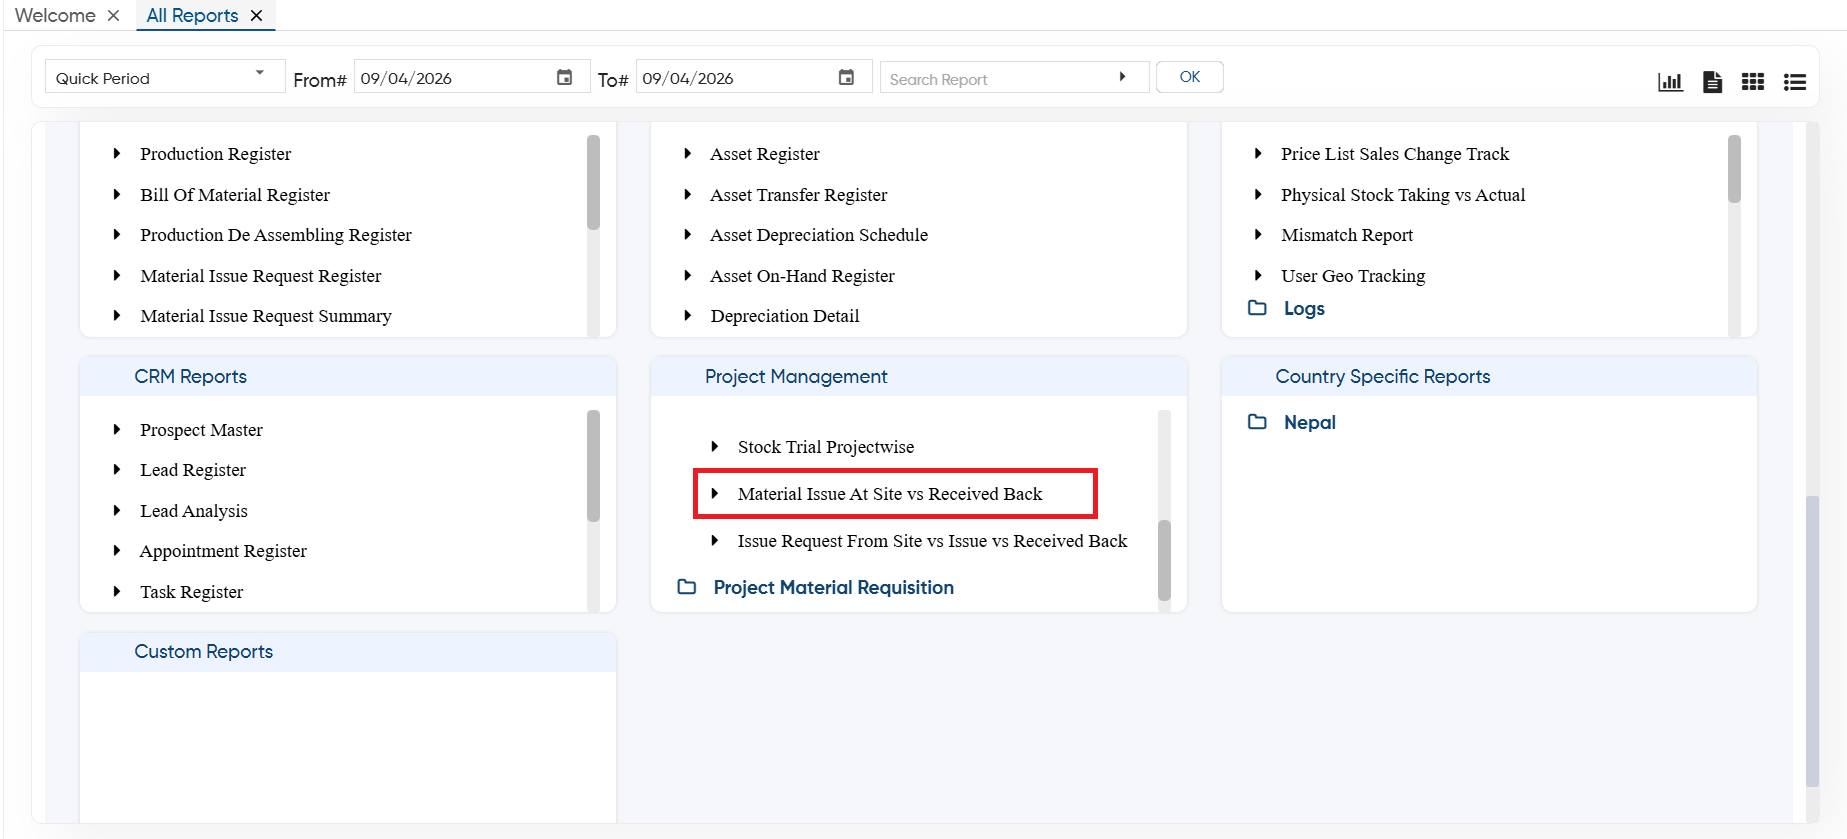Switch to the list view icon
Image resolution: width=1847 pixels, height=839 pixels.
tap(1795, 82)
